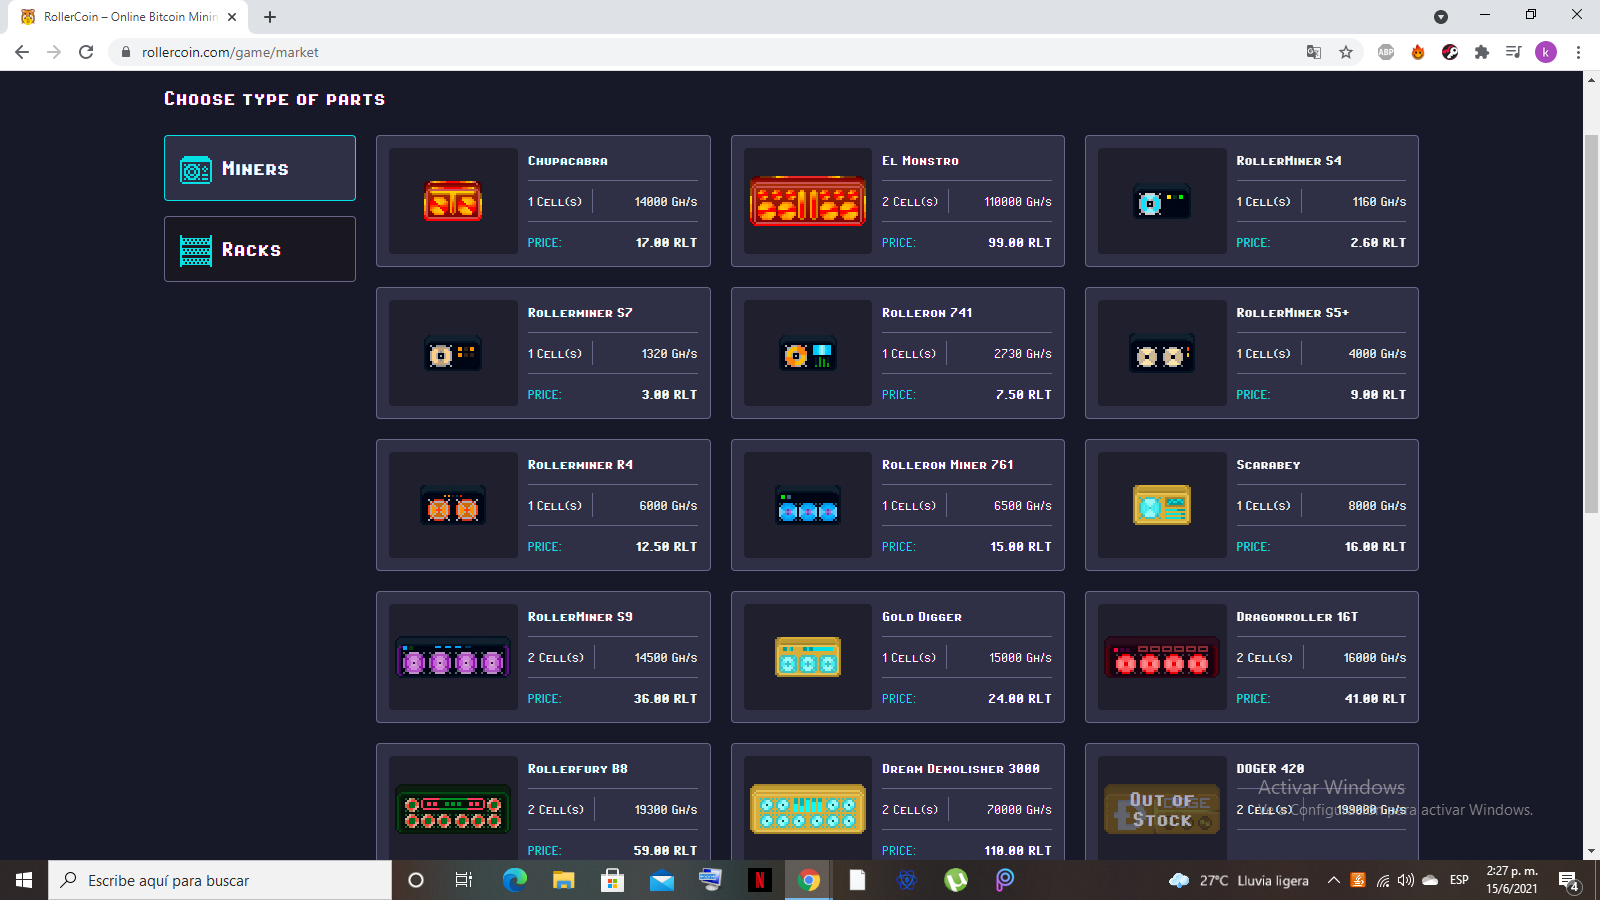
Task: Click the RollerFury B8 miner icon
Action: point(453,809)
